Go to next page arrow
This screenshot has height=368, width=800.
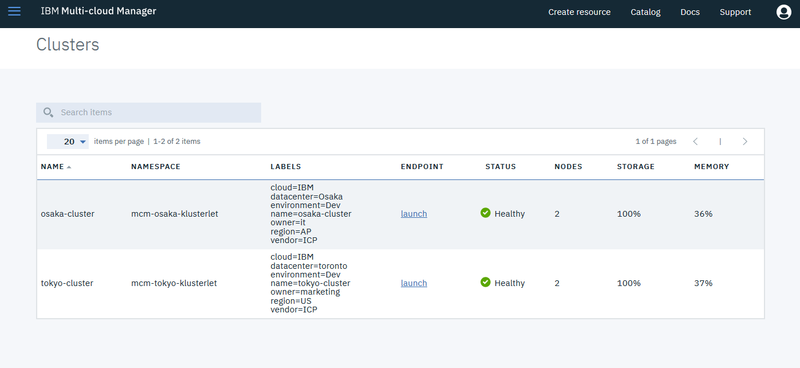745,141
